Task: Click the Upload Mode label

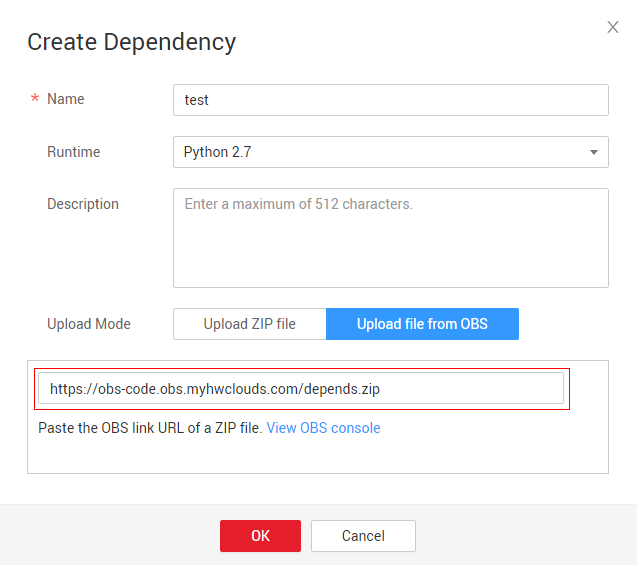Action: coord(89,324)
